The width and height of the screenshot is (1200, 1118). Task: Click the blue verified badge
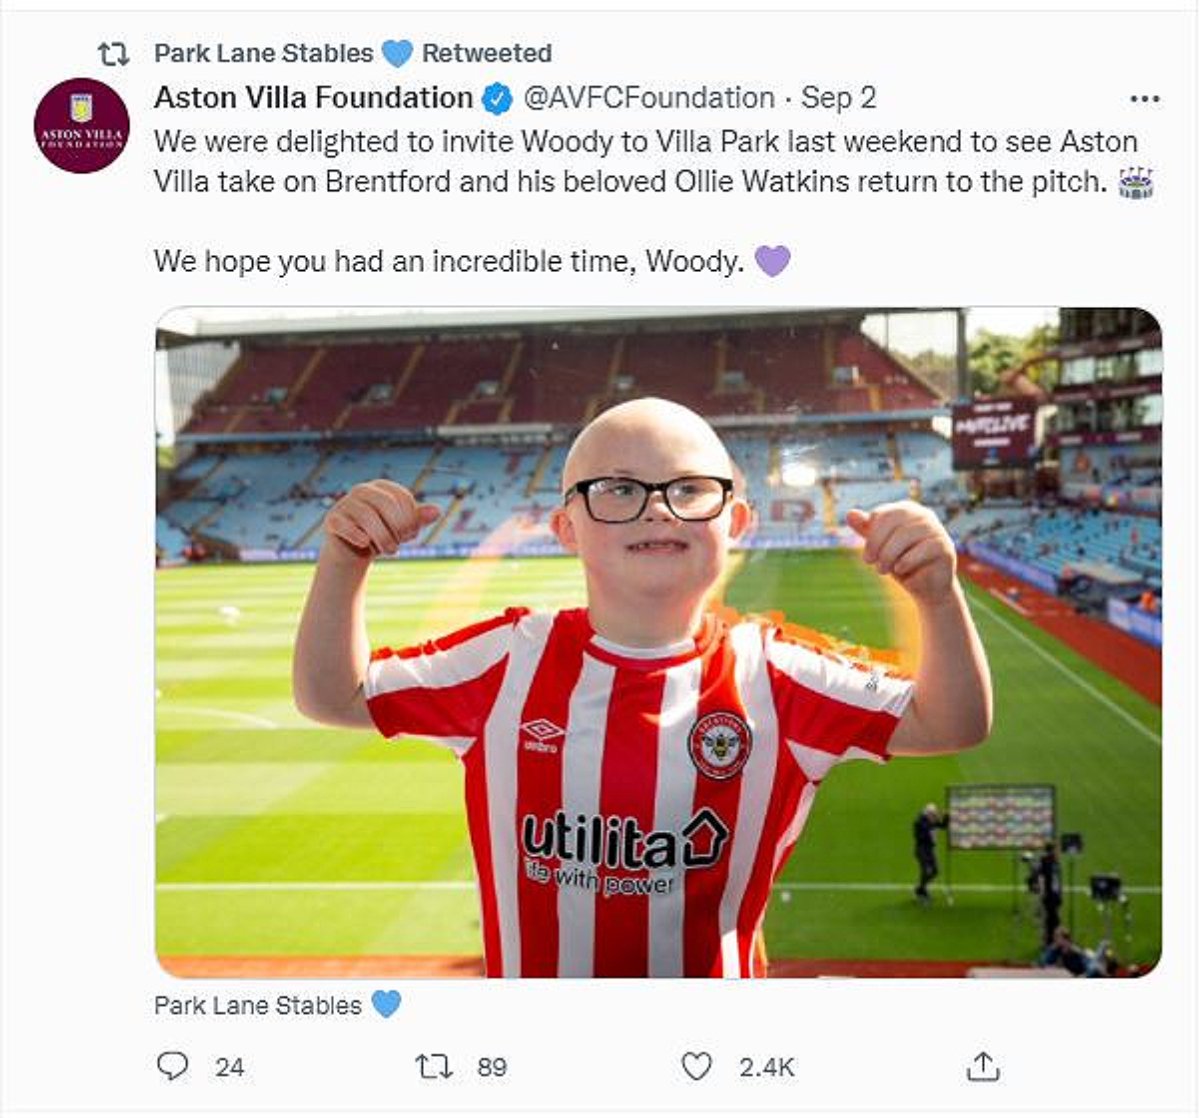[x=497, y=99]
